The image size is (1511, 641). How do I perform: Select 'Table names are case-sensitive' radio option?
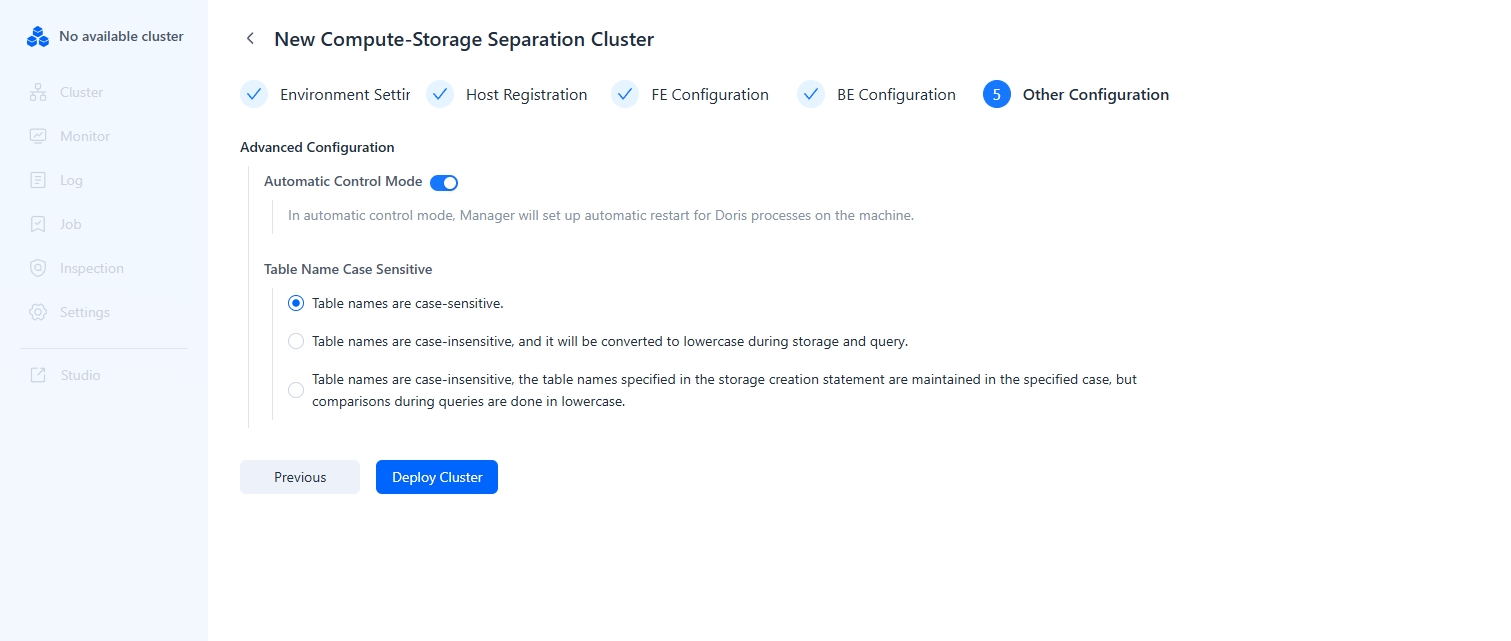(296, 303)
